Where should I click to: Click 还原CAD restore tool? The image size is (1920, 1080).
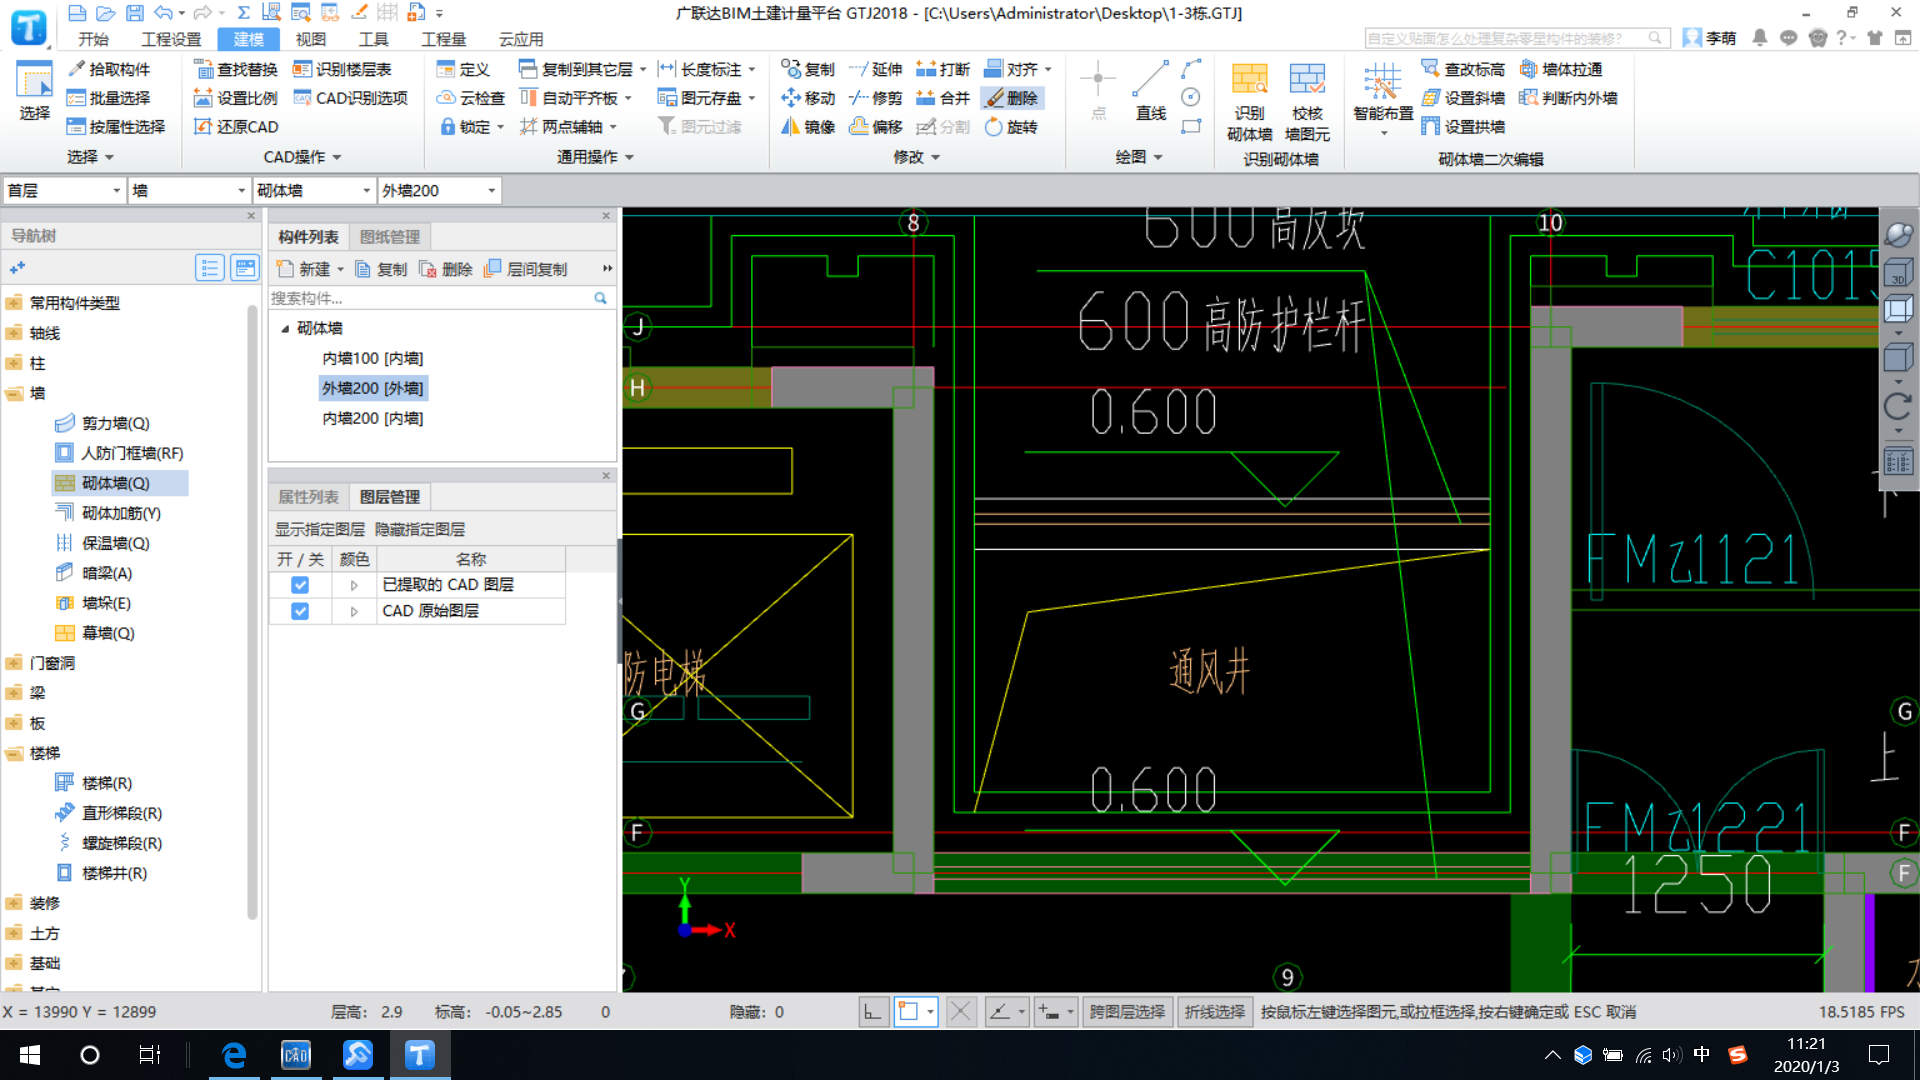(x=236, y=127)
